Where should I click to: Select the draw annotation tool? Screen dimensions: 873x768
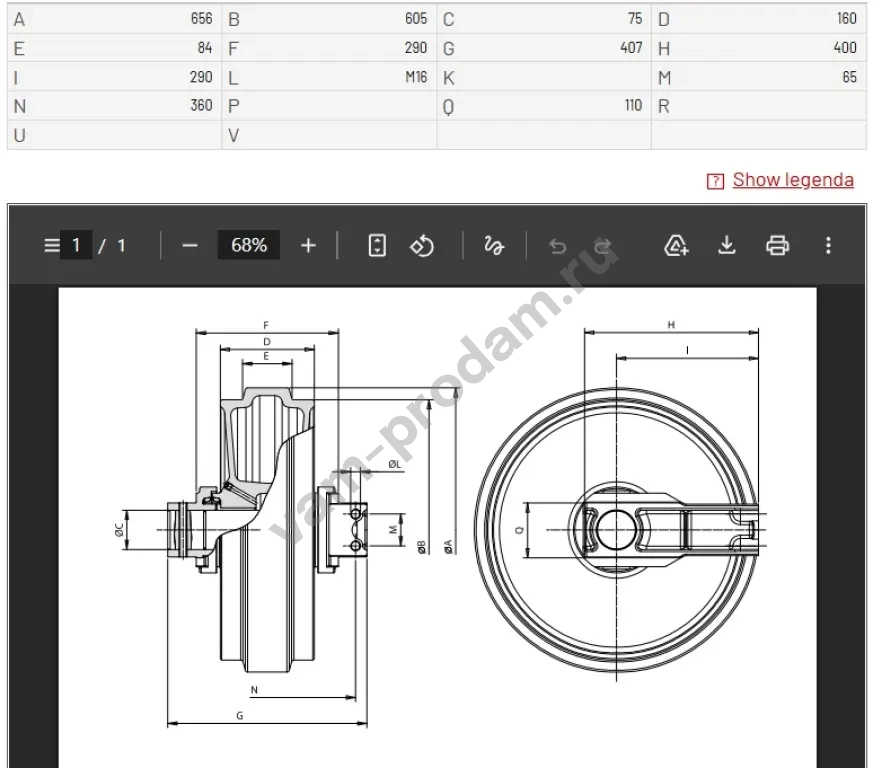pos(493,245)
